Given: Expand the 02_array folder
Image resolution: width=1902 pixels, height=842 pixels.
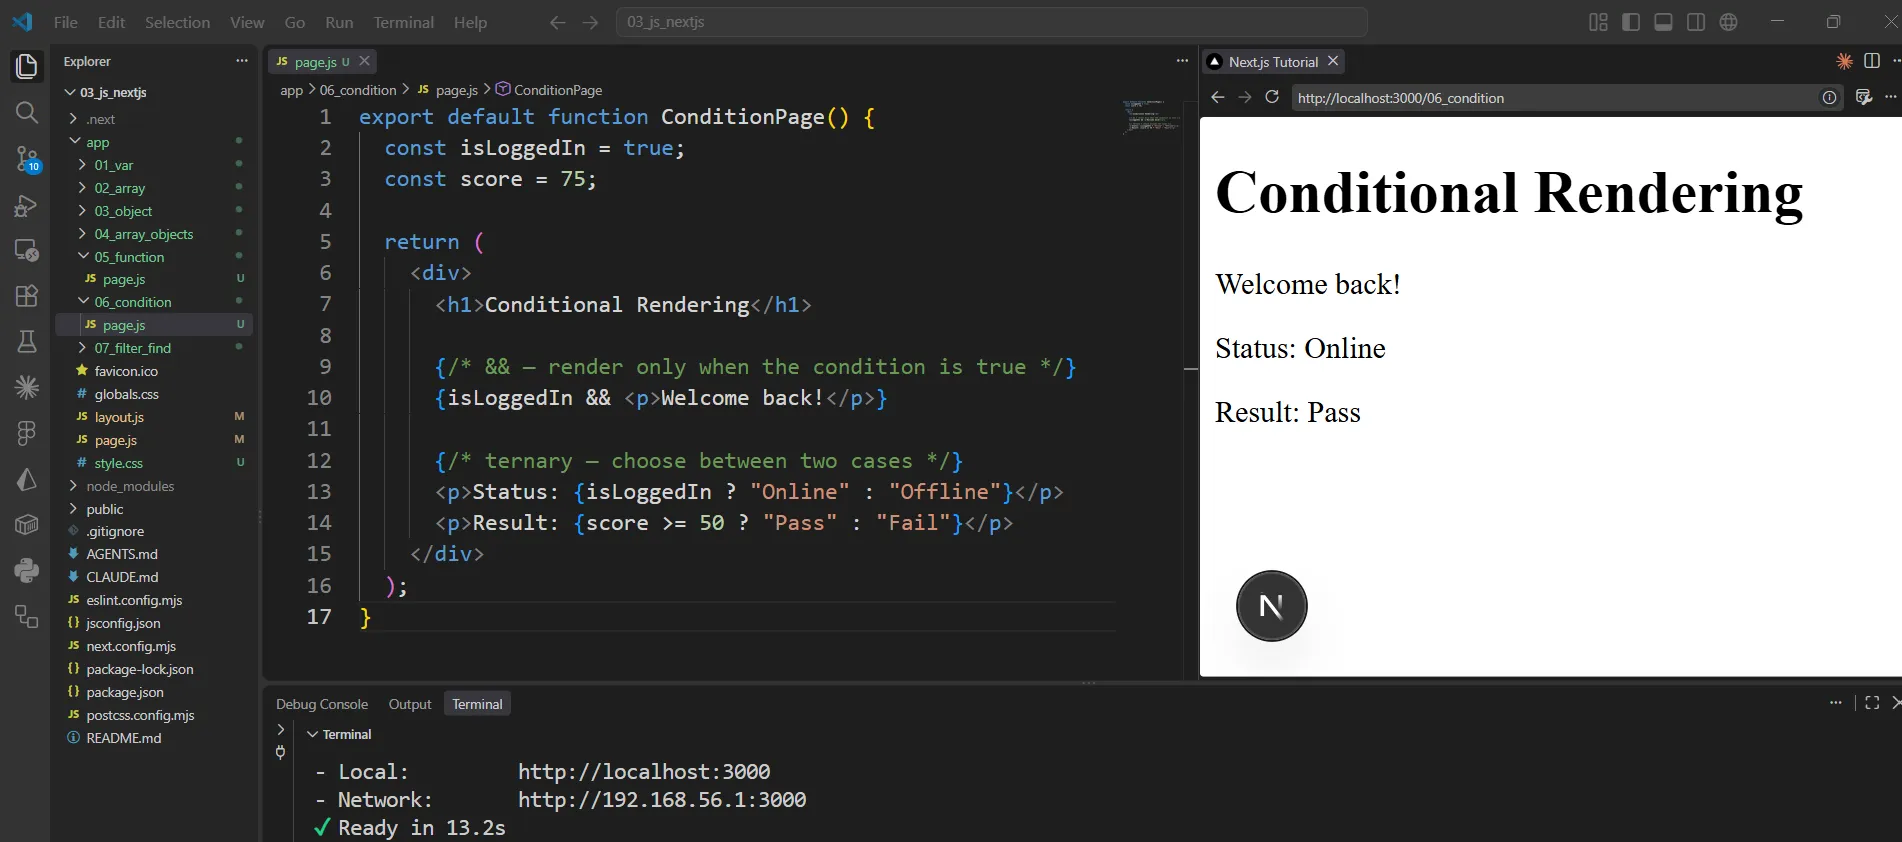Looking at the screenshot, I should [82, 188].
